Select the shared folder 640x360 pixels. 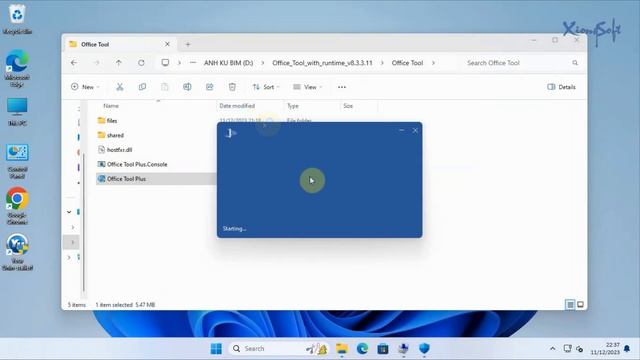coord(115,135)
